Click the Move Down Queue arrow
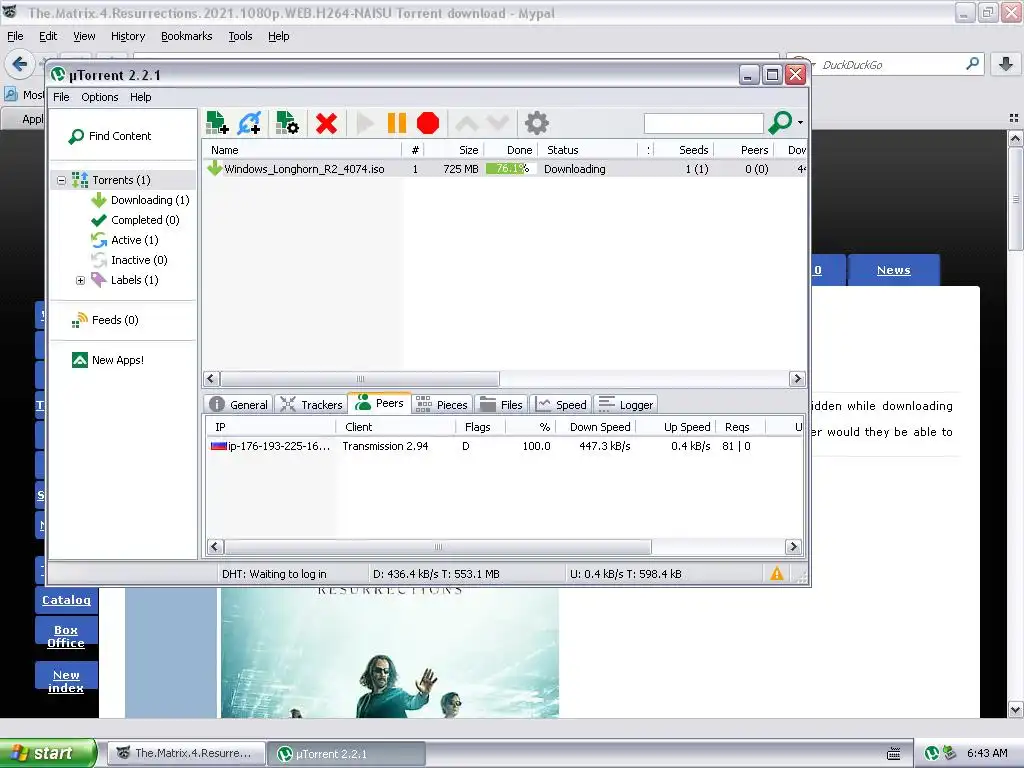This screenshot has width=1024, height=768. pos(498,123)
